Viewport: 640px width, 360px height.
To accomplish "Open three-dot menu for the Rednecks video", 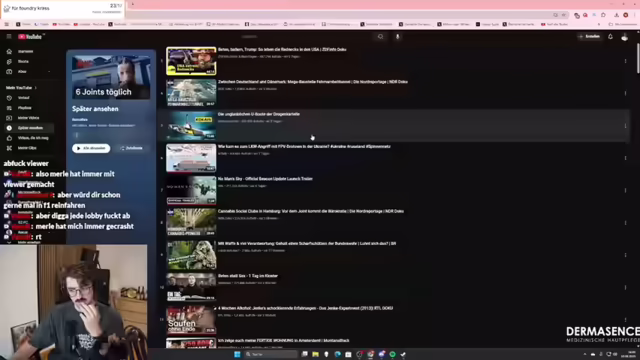I will (625, 61).
